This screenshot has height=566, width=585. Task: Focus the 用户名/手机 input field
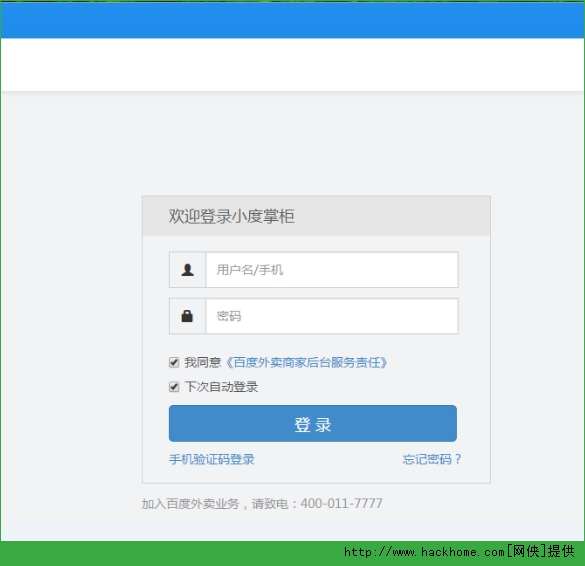pyautogui.click(x=332, y=270)
